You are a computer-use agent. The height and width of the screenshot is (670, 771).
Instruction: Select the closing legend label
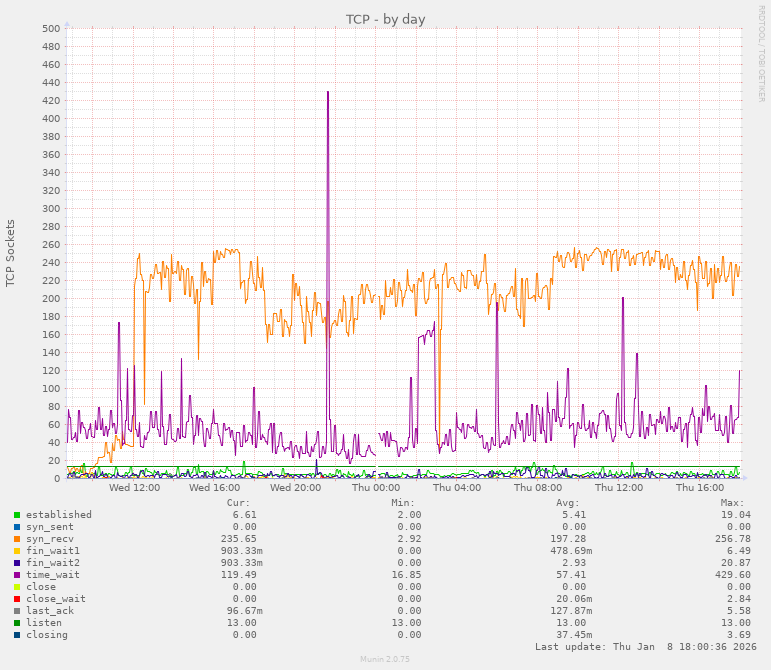point(47,635)
